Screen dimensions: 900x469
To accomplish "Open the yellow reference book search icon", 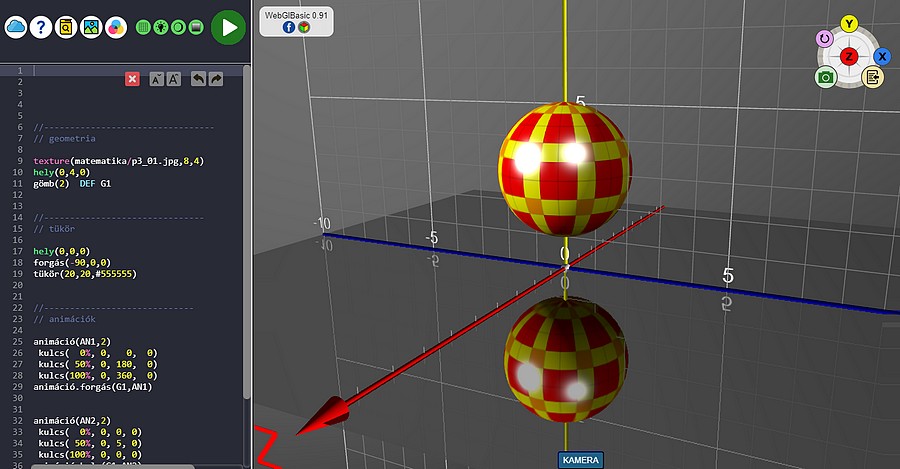I will [x=66, y=28].
